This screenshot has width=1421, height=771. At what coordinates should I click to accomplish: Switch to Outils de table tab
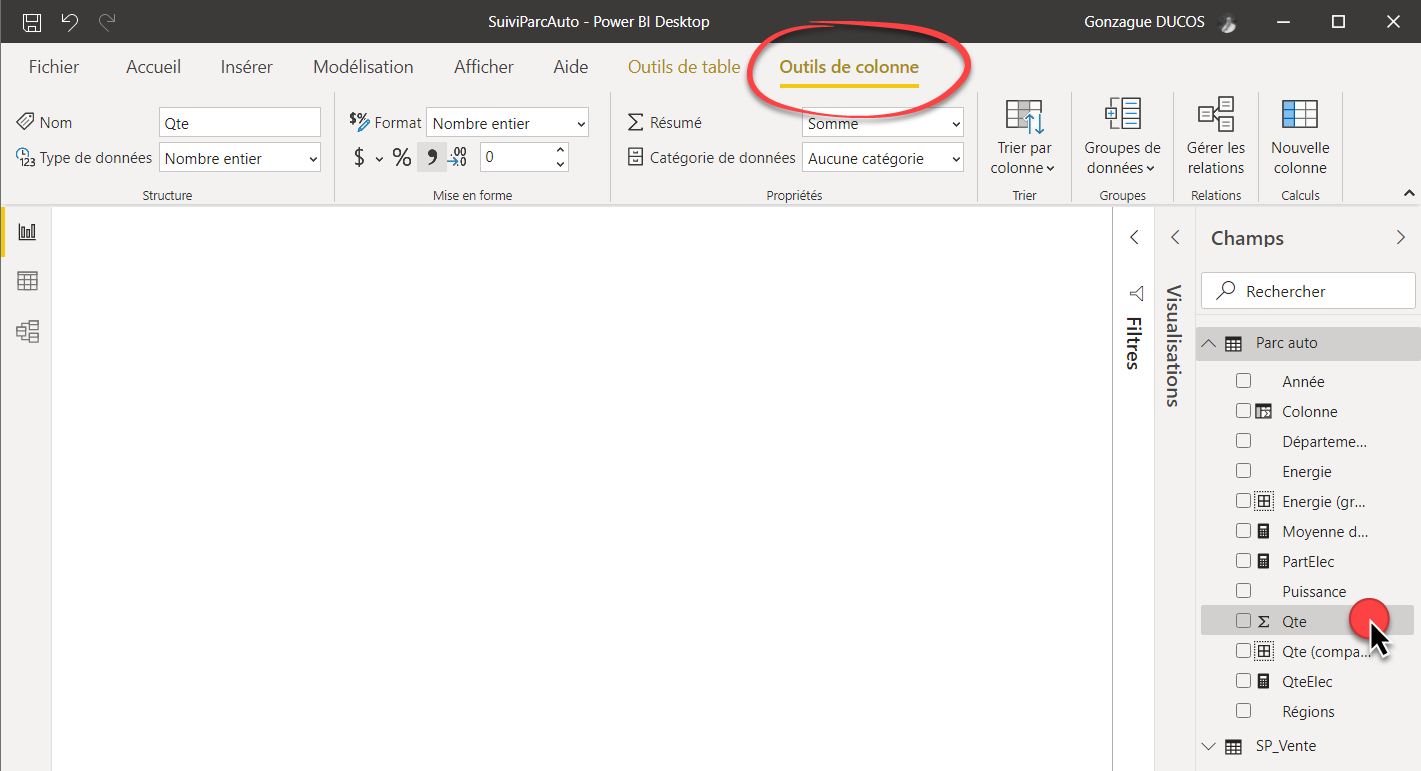coord(684,67)
